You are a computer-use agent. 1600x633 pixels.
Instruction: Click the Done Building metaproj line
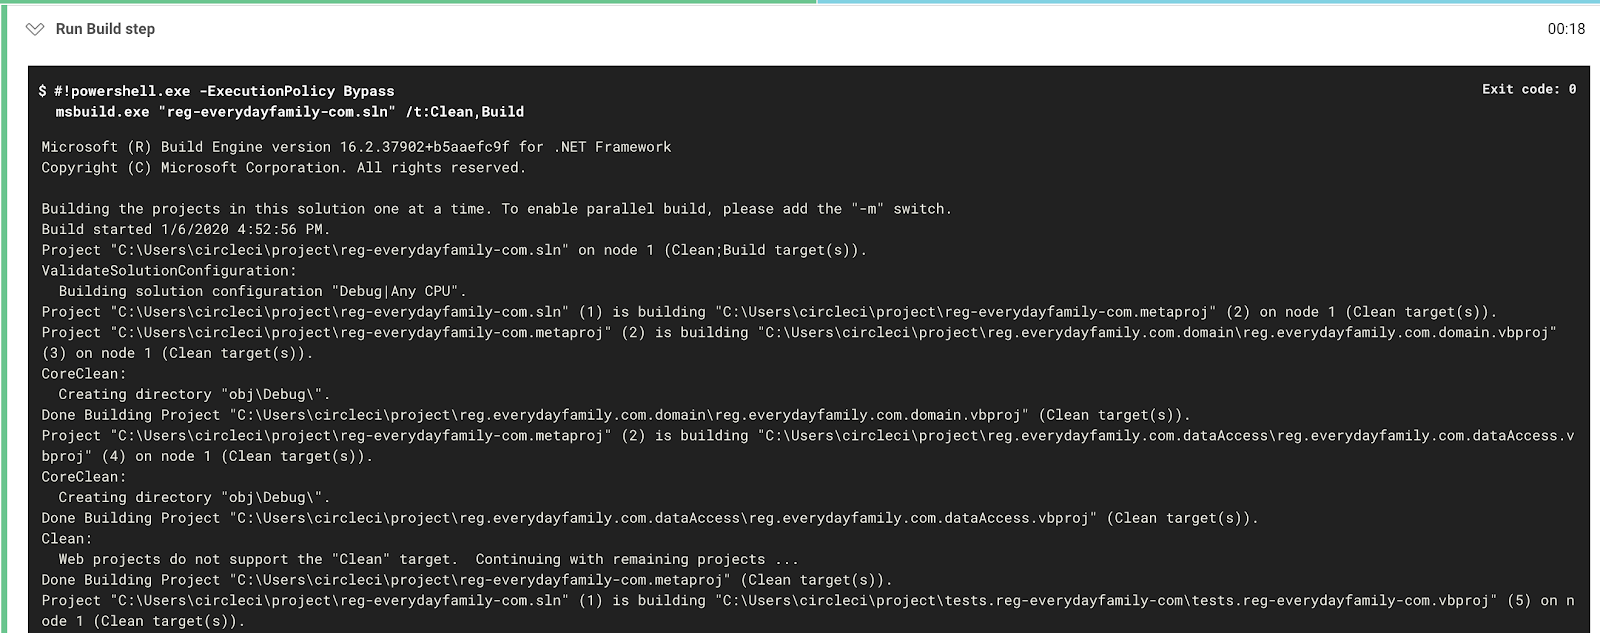466,580
